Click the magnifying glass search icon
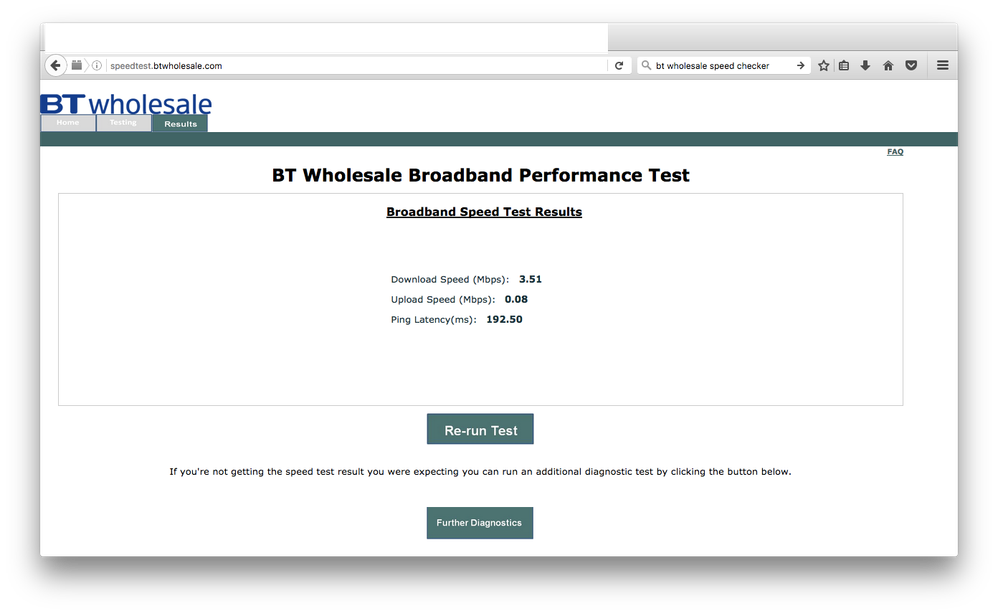The width and height of the screenshot is (998, 614). (x=646, y=65)
